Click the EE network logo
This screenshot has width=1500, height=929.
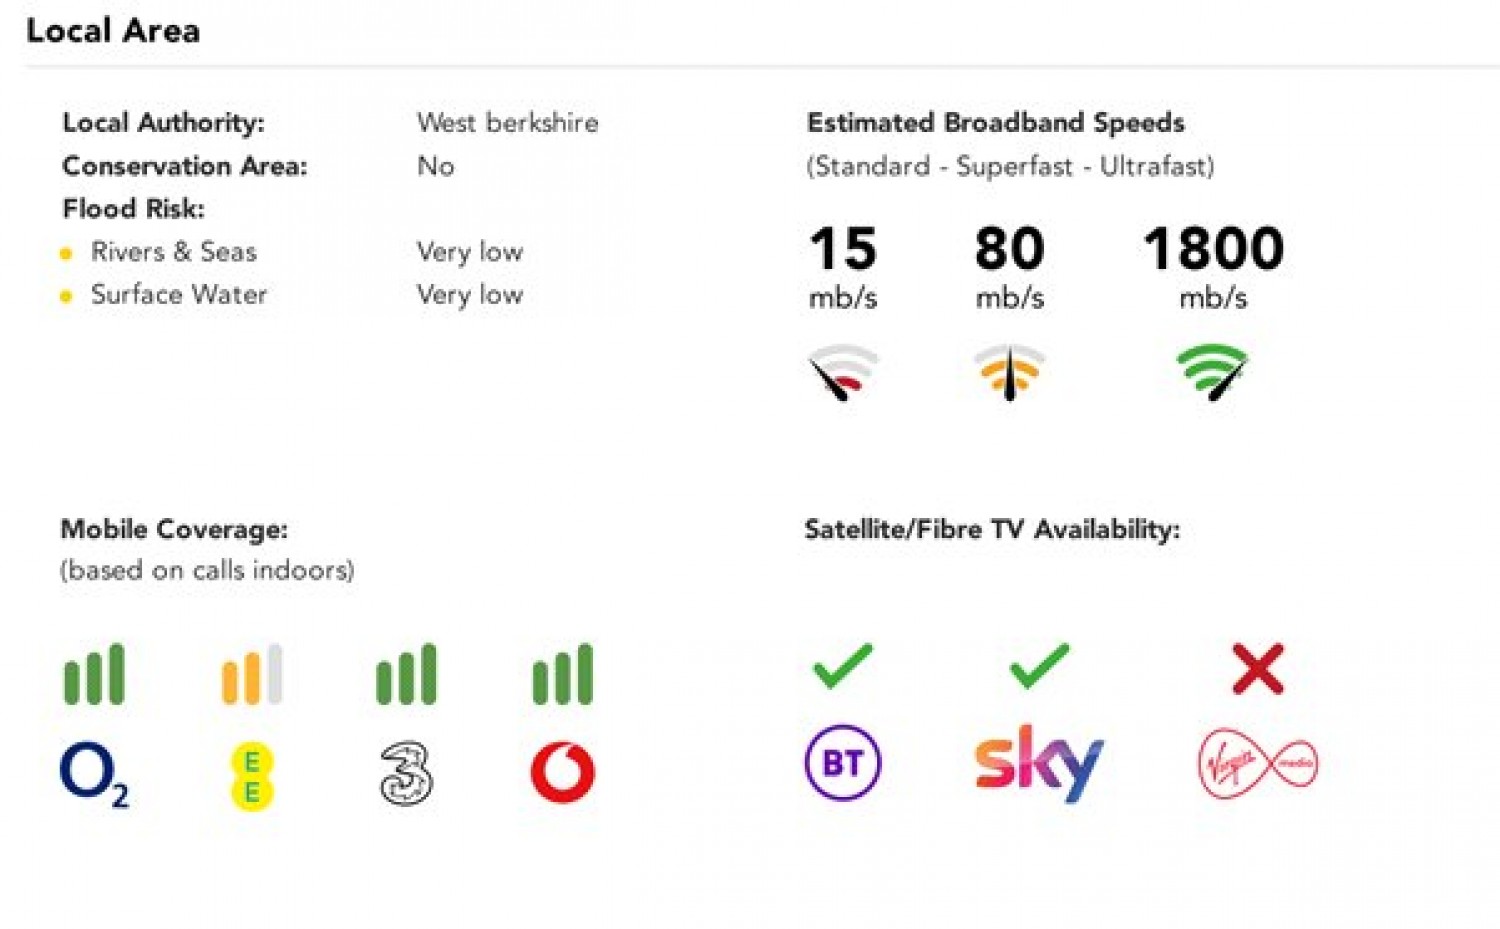pyautogui.click(x=252, y=776)
